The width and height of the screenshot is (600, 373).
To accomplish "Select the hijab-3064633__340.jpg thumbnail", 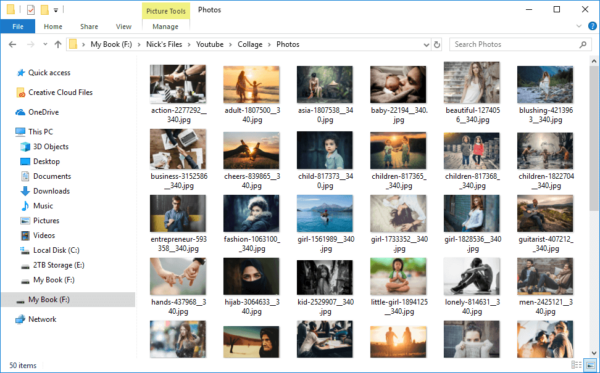I will (x=251, y=276).
